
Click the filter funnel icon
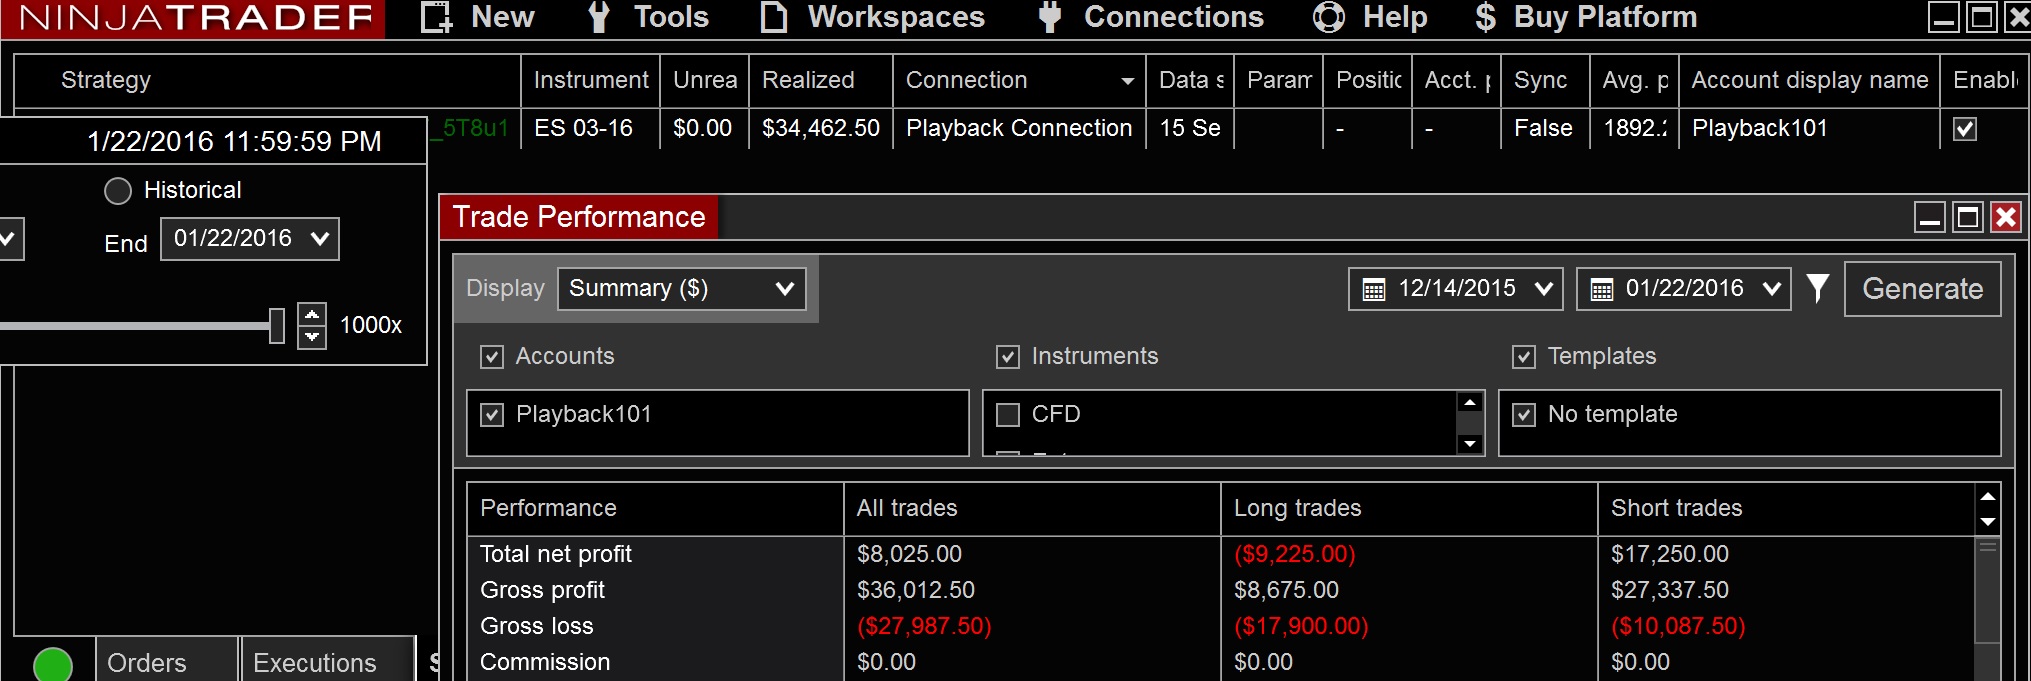1818,288
